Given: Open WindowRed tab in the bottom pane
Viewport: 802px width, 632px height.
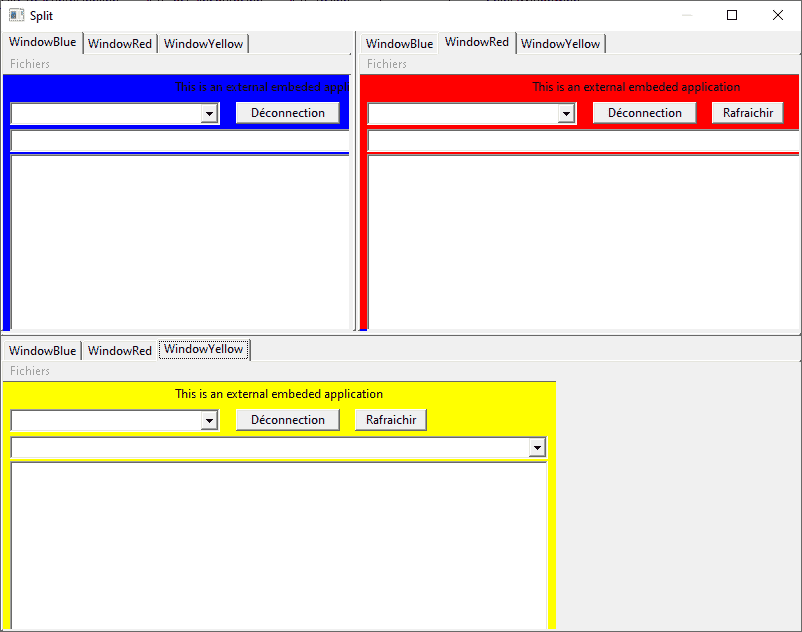Looking at the screenshot, I should coord(120,351).
